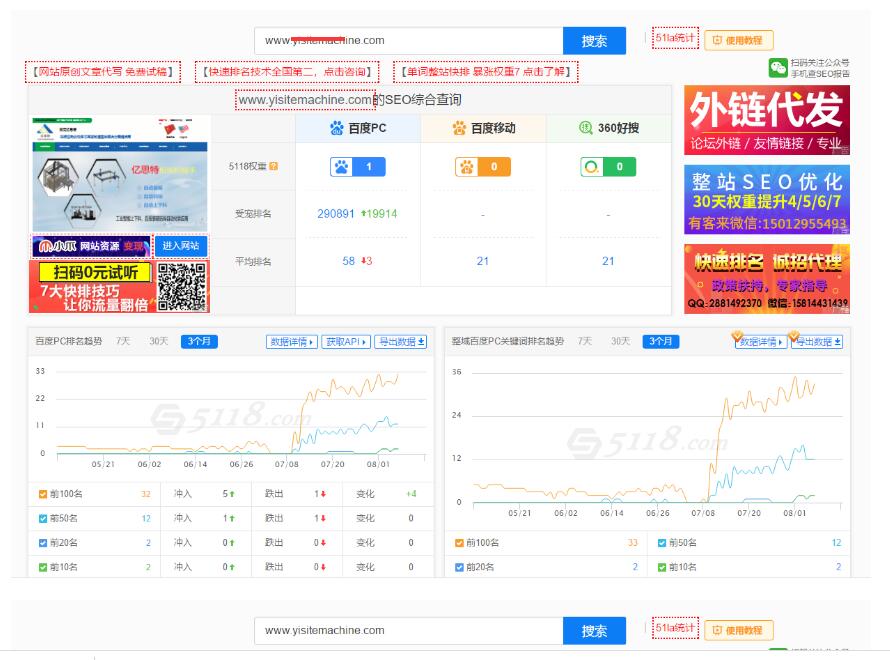The image size is (890, 660).
Task: Click the 进入网站 button
Action: point(181,246)
